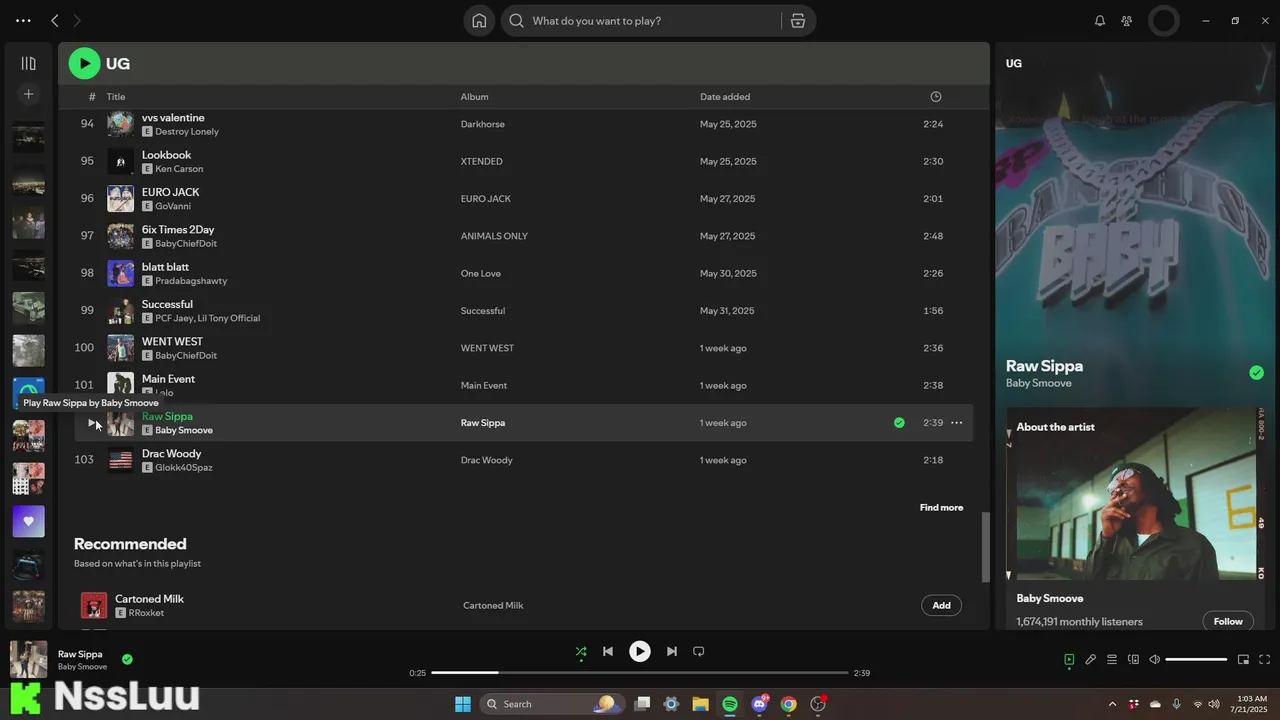This screenshot has width=1280, height=720.
Task: Skip to next track
Action: [x=672, y=651]
